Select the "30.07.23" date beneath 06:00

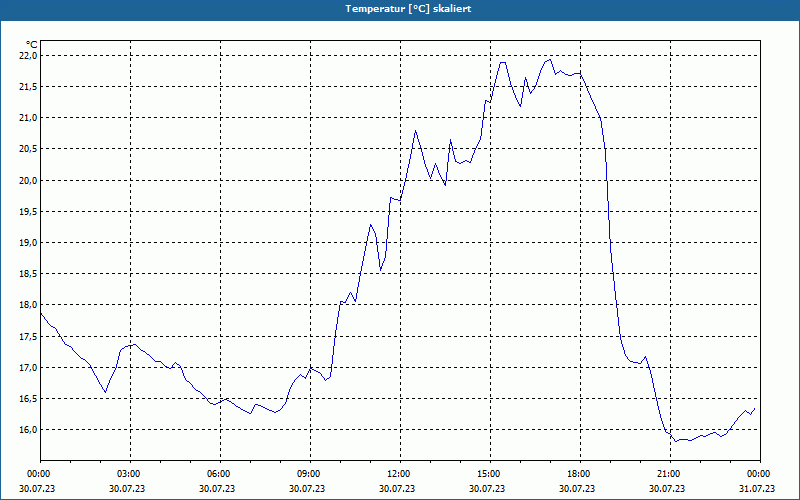(217, 488)
